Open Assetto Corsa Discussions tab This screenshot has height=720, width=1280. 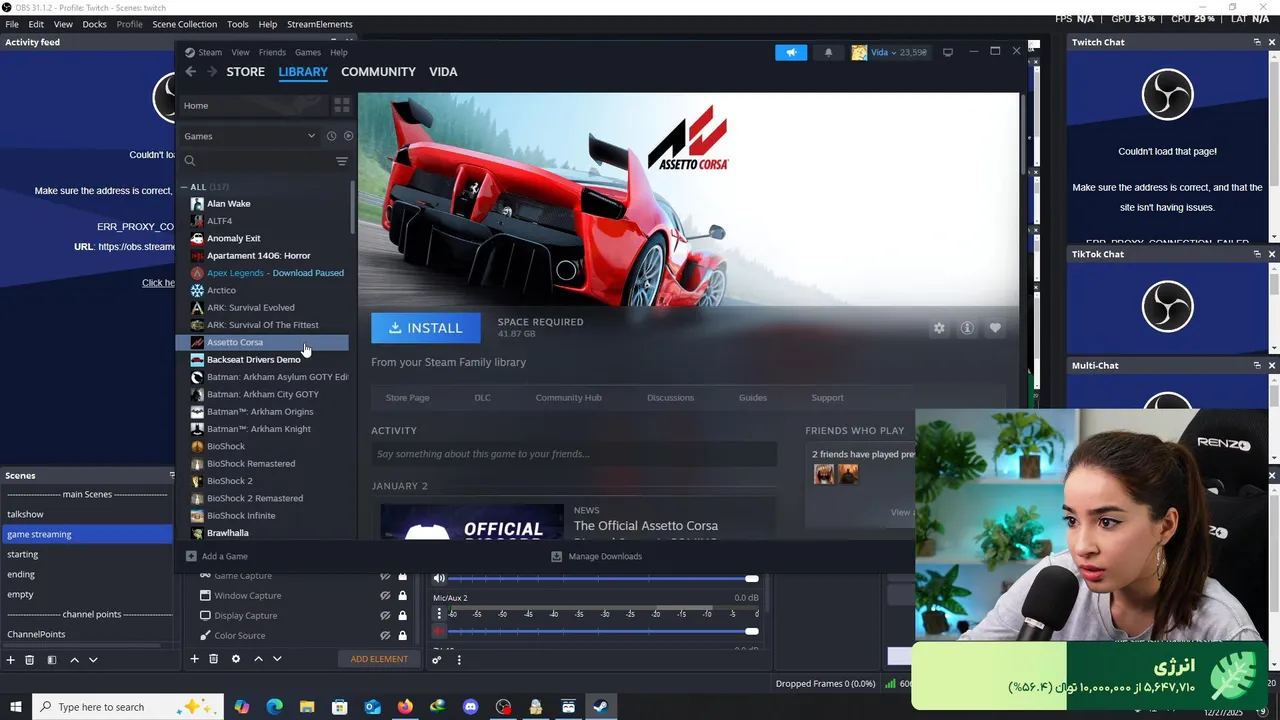click(670, 398)
